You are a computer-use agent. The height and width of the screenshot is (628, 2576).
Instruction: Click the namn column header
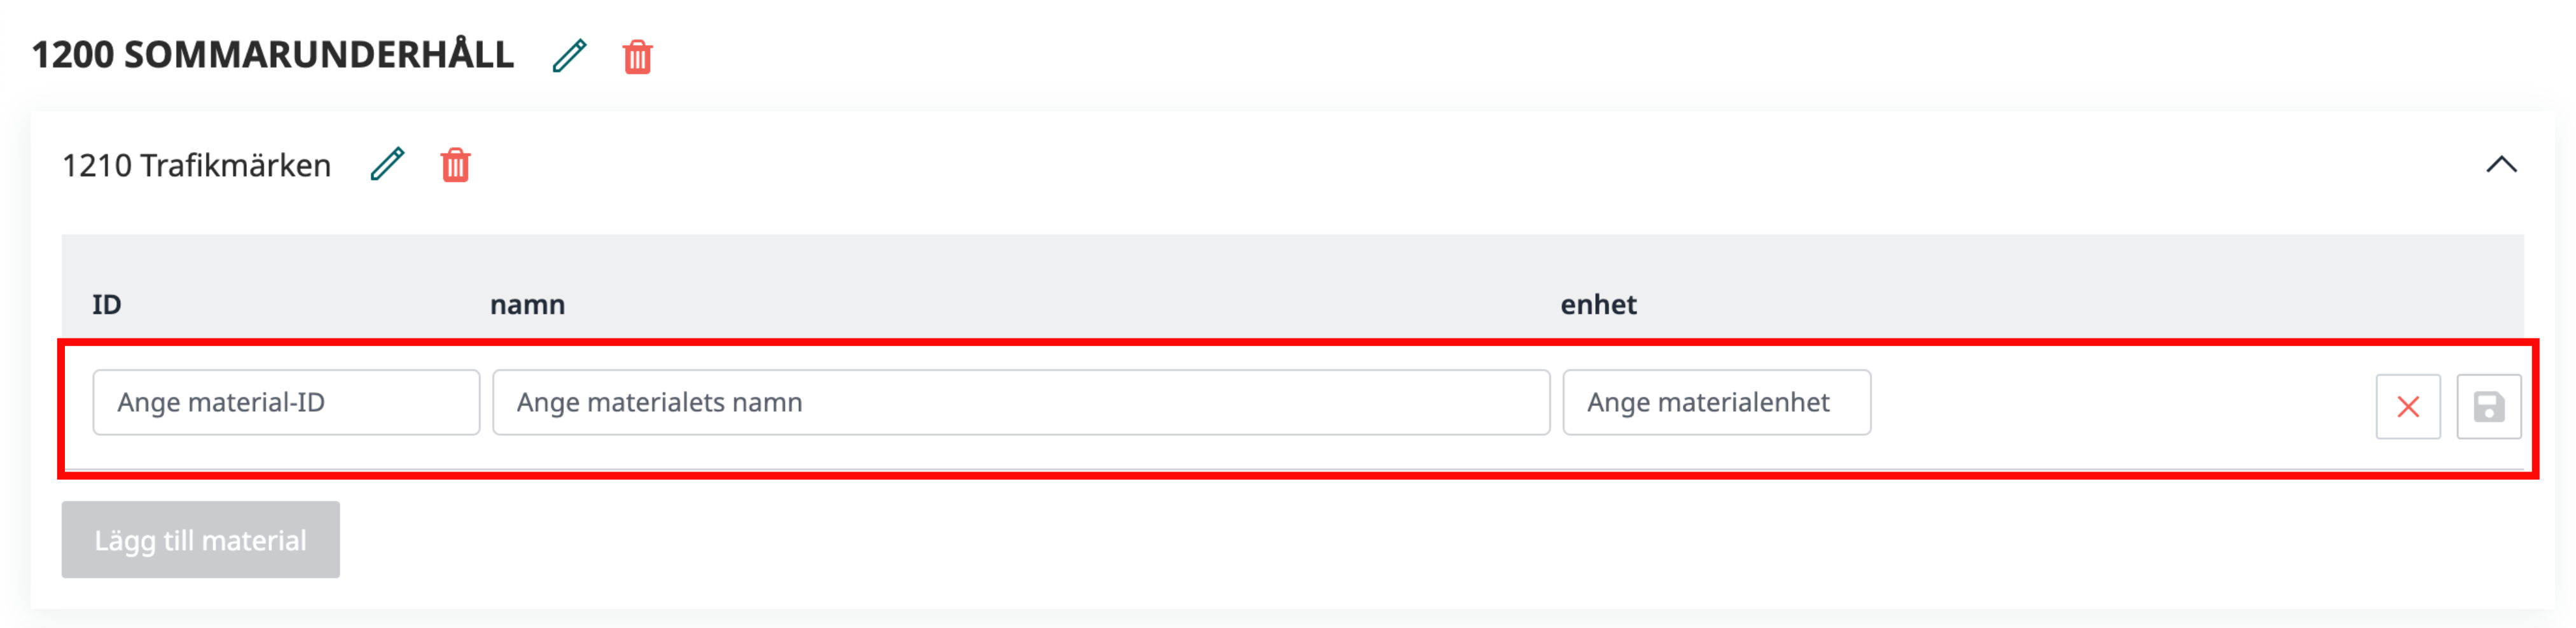pyautogui.click(x=527, y=304)
